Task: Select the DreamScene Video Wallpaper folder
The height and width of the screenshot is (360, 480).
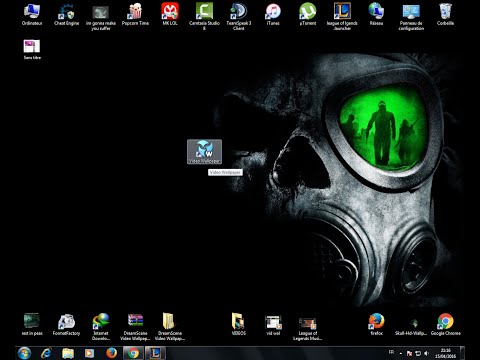Action: (170, 327)
